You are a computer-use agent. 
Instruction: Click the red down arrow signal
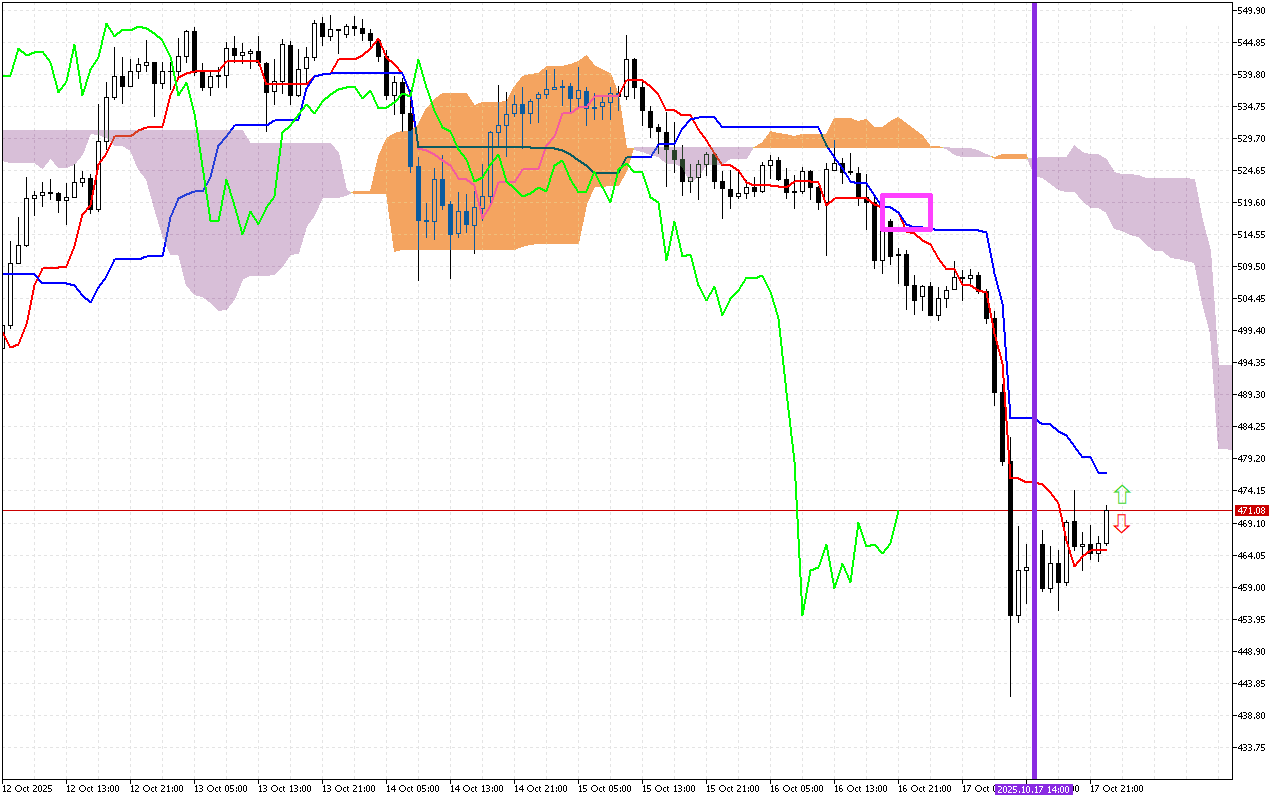[x=1122, y=523]
